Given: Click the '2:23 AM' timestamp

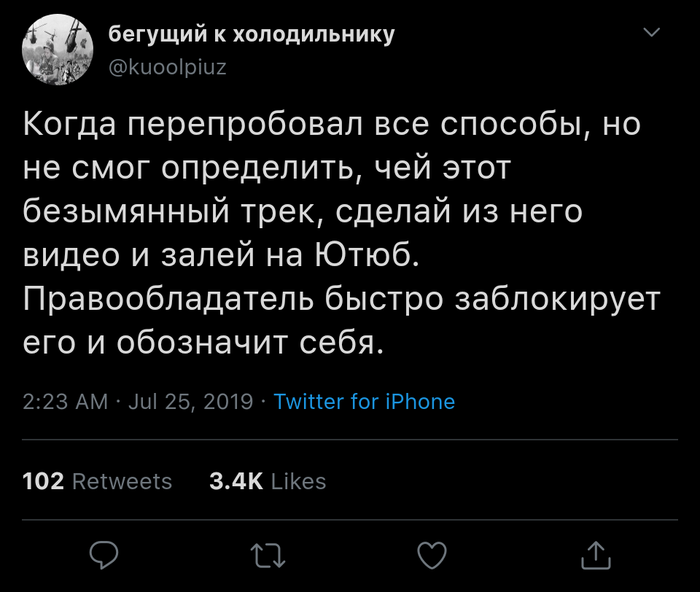Looking at the screenshot, I should tap(64, 402).
